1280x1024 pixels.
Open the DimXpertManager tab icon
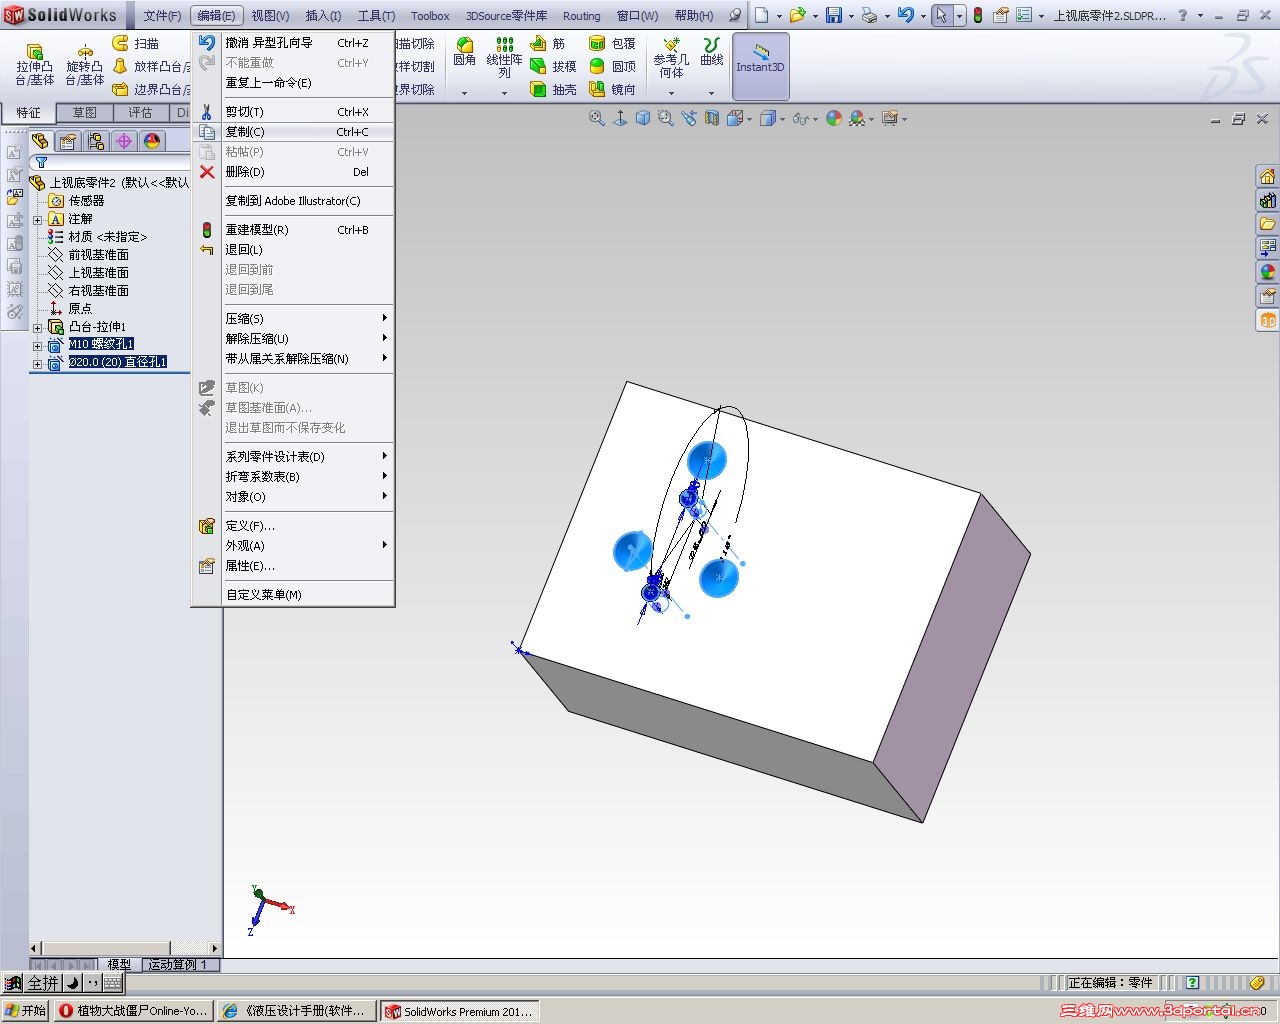pos(124,141)
